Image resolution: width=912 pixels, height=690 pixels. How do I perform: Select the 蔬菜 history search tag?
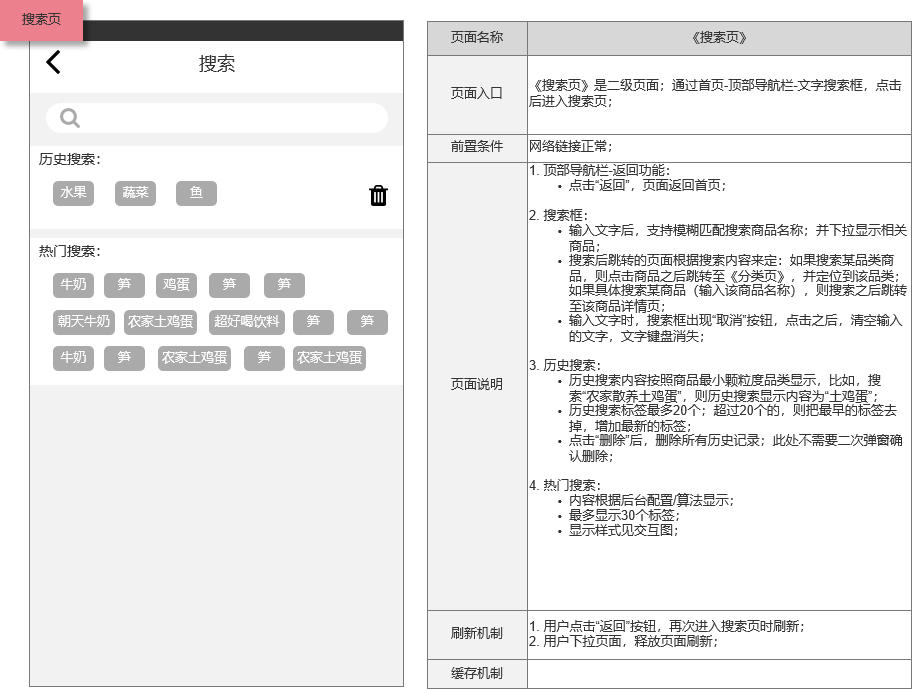pyautogui.click(x=134, y=193)
